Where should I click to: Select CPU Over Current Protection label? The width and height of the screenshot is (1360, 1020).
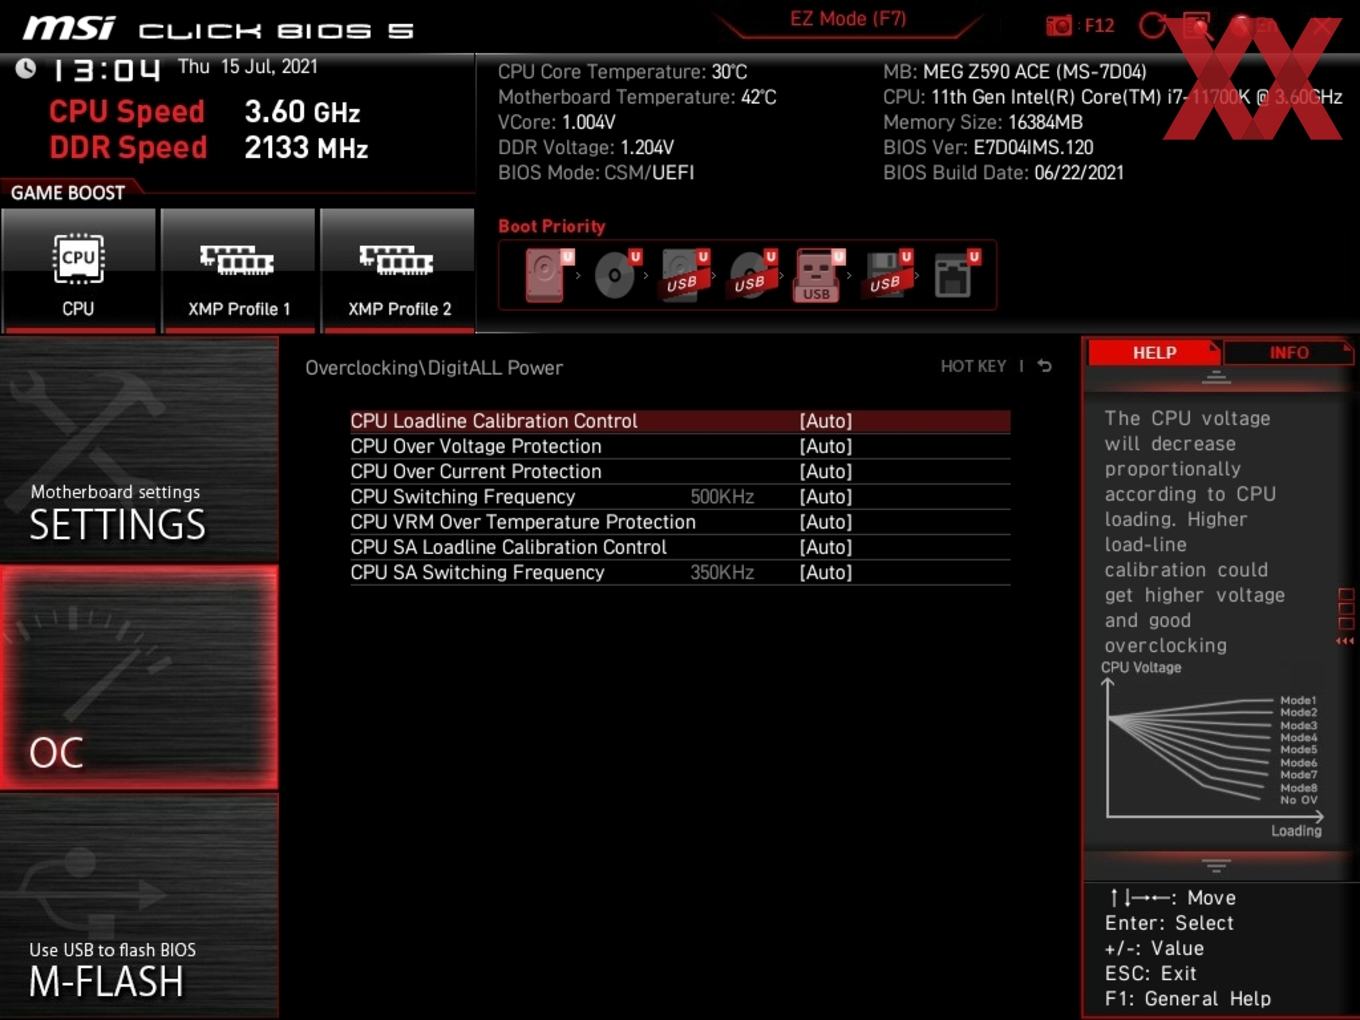(x=476, y=471)
